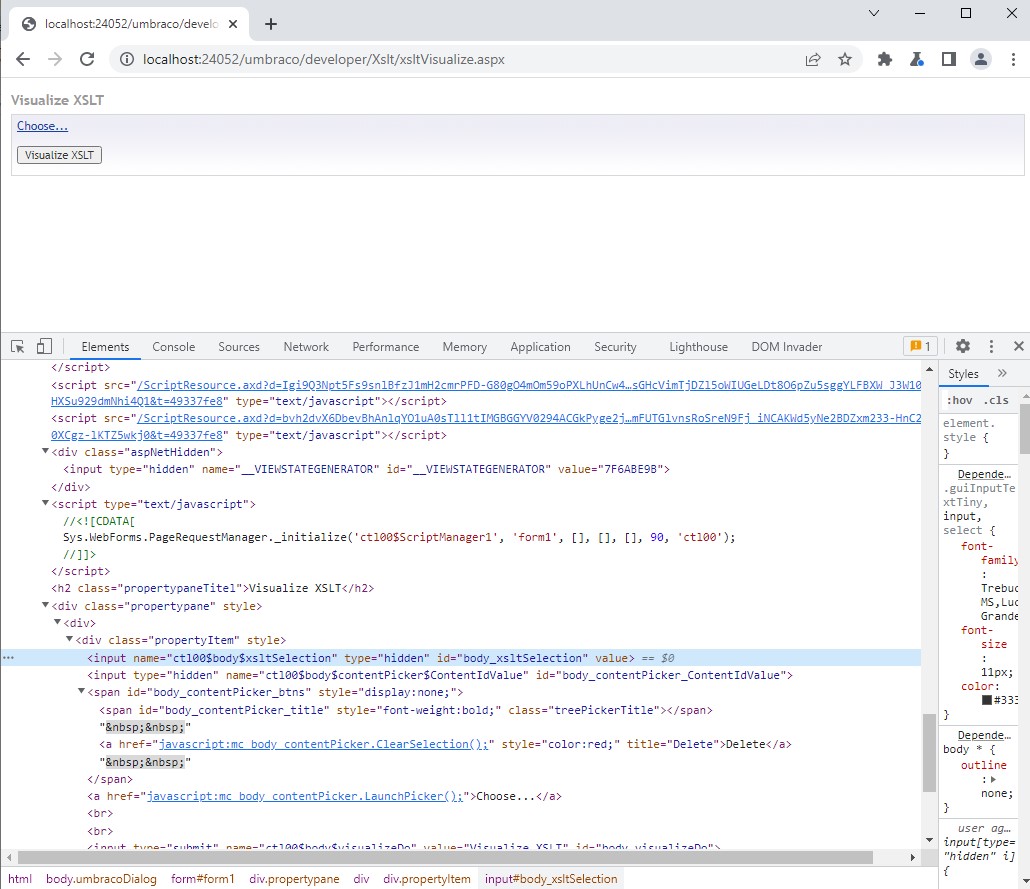Activate the inspect element picker
The height and width of the screenshot is (889, 1030).
click(18, 346)
